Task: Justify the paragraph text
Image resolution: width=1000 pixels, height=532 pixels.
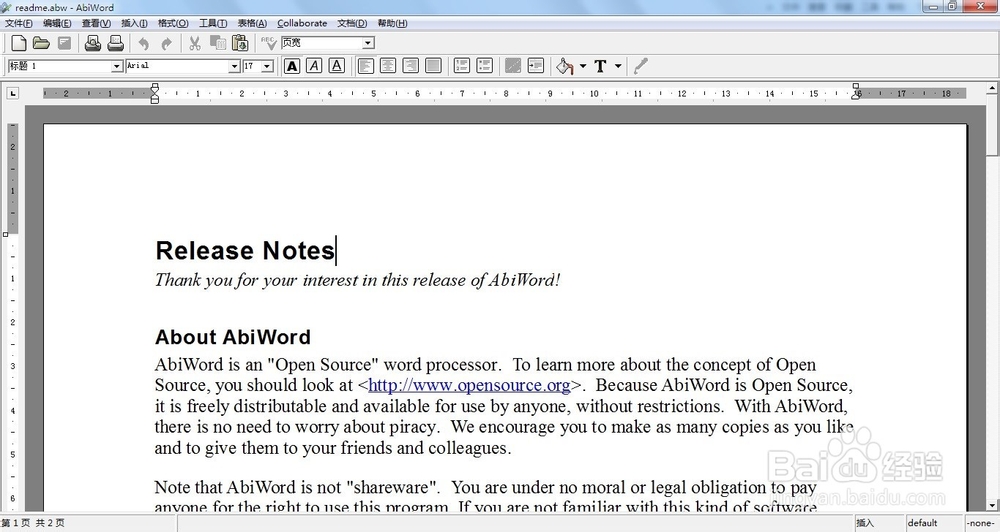Action: pyautogui.click(x=434, y=66)
